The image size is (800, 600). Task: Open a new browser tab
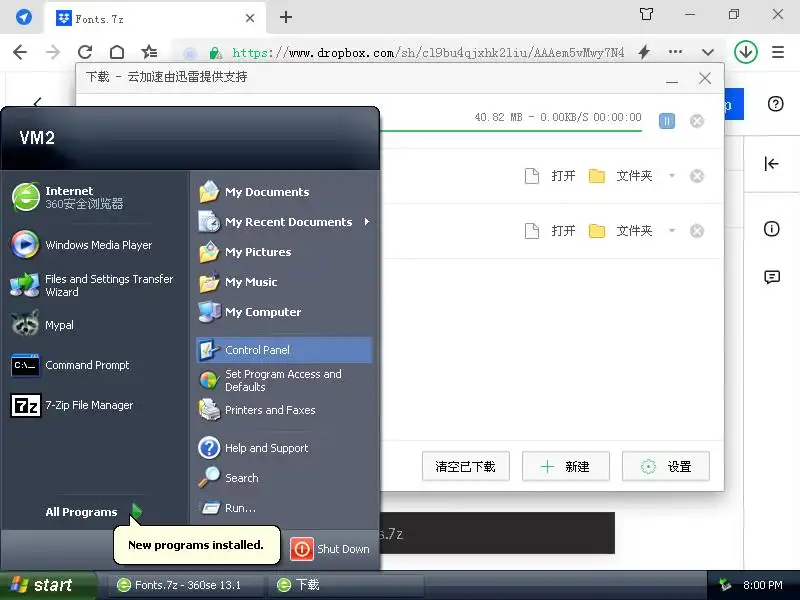pos(286,17)
